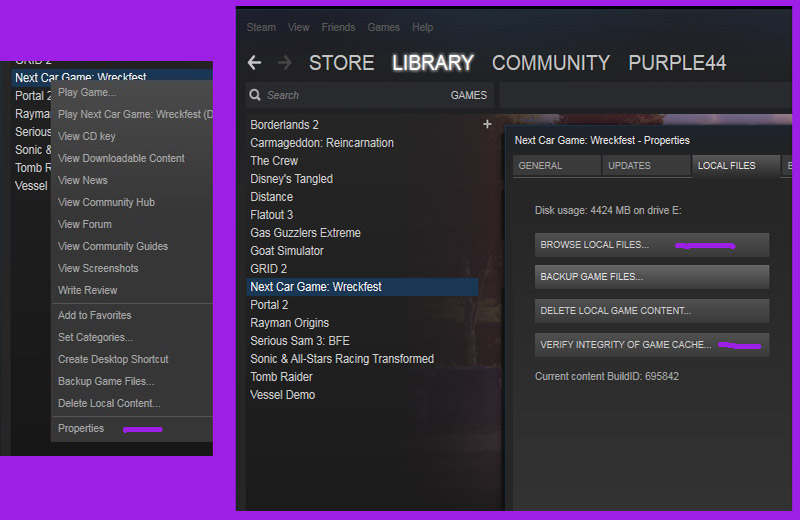Select Tomb Raider in main library list

coord(281,377)
